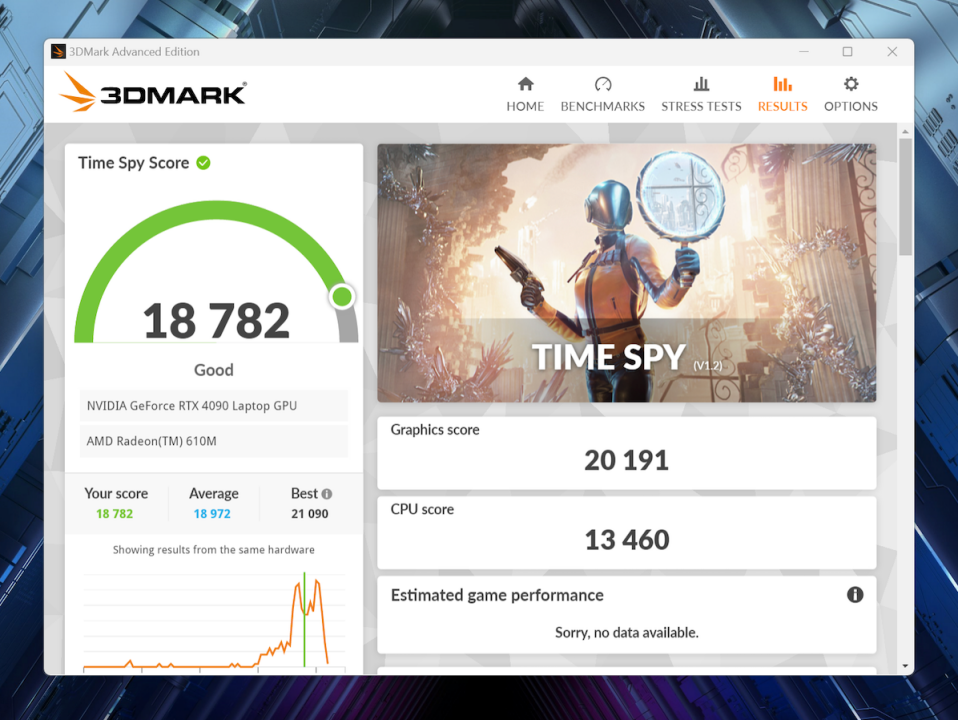Click the Time Spy hero image
Viewport: 958px width, 720px height.
[627, 273]
